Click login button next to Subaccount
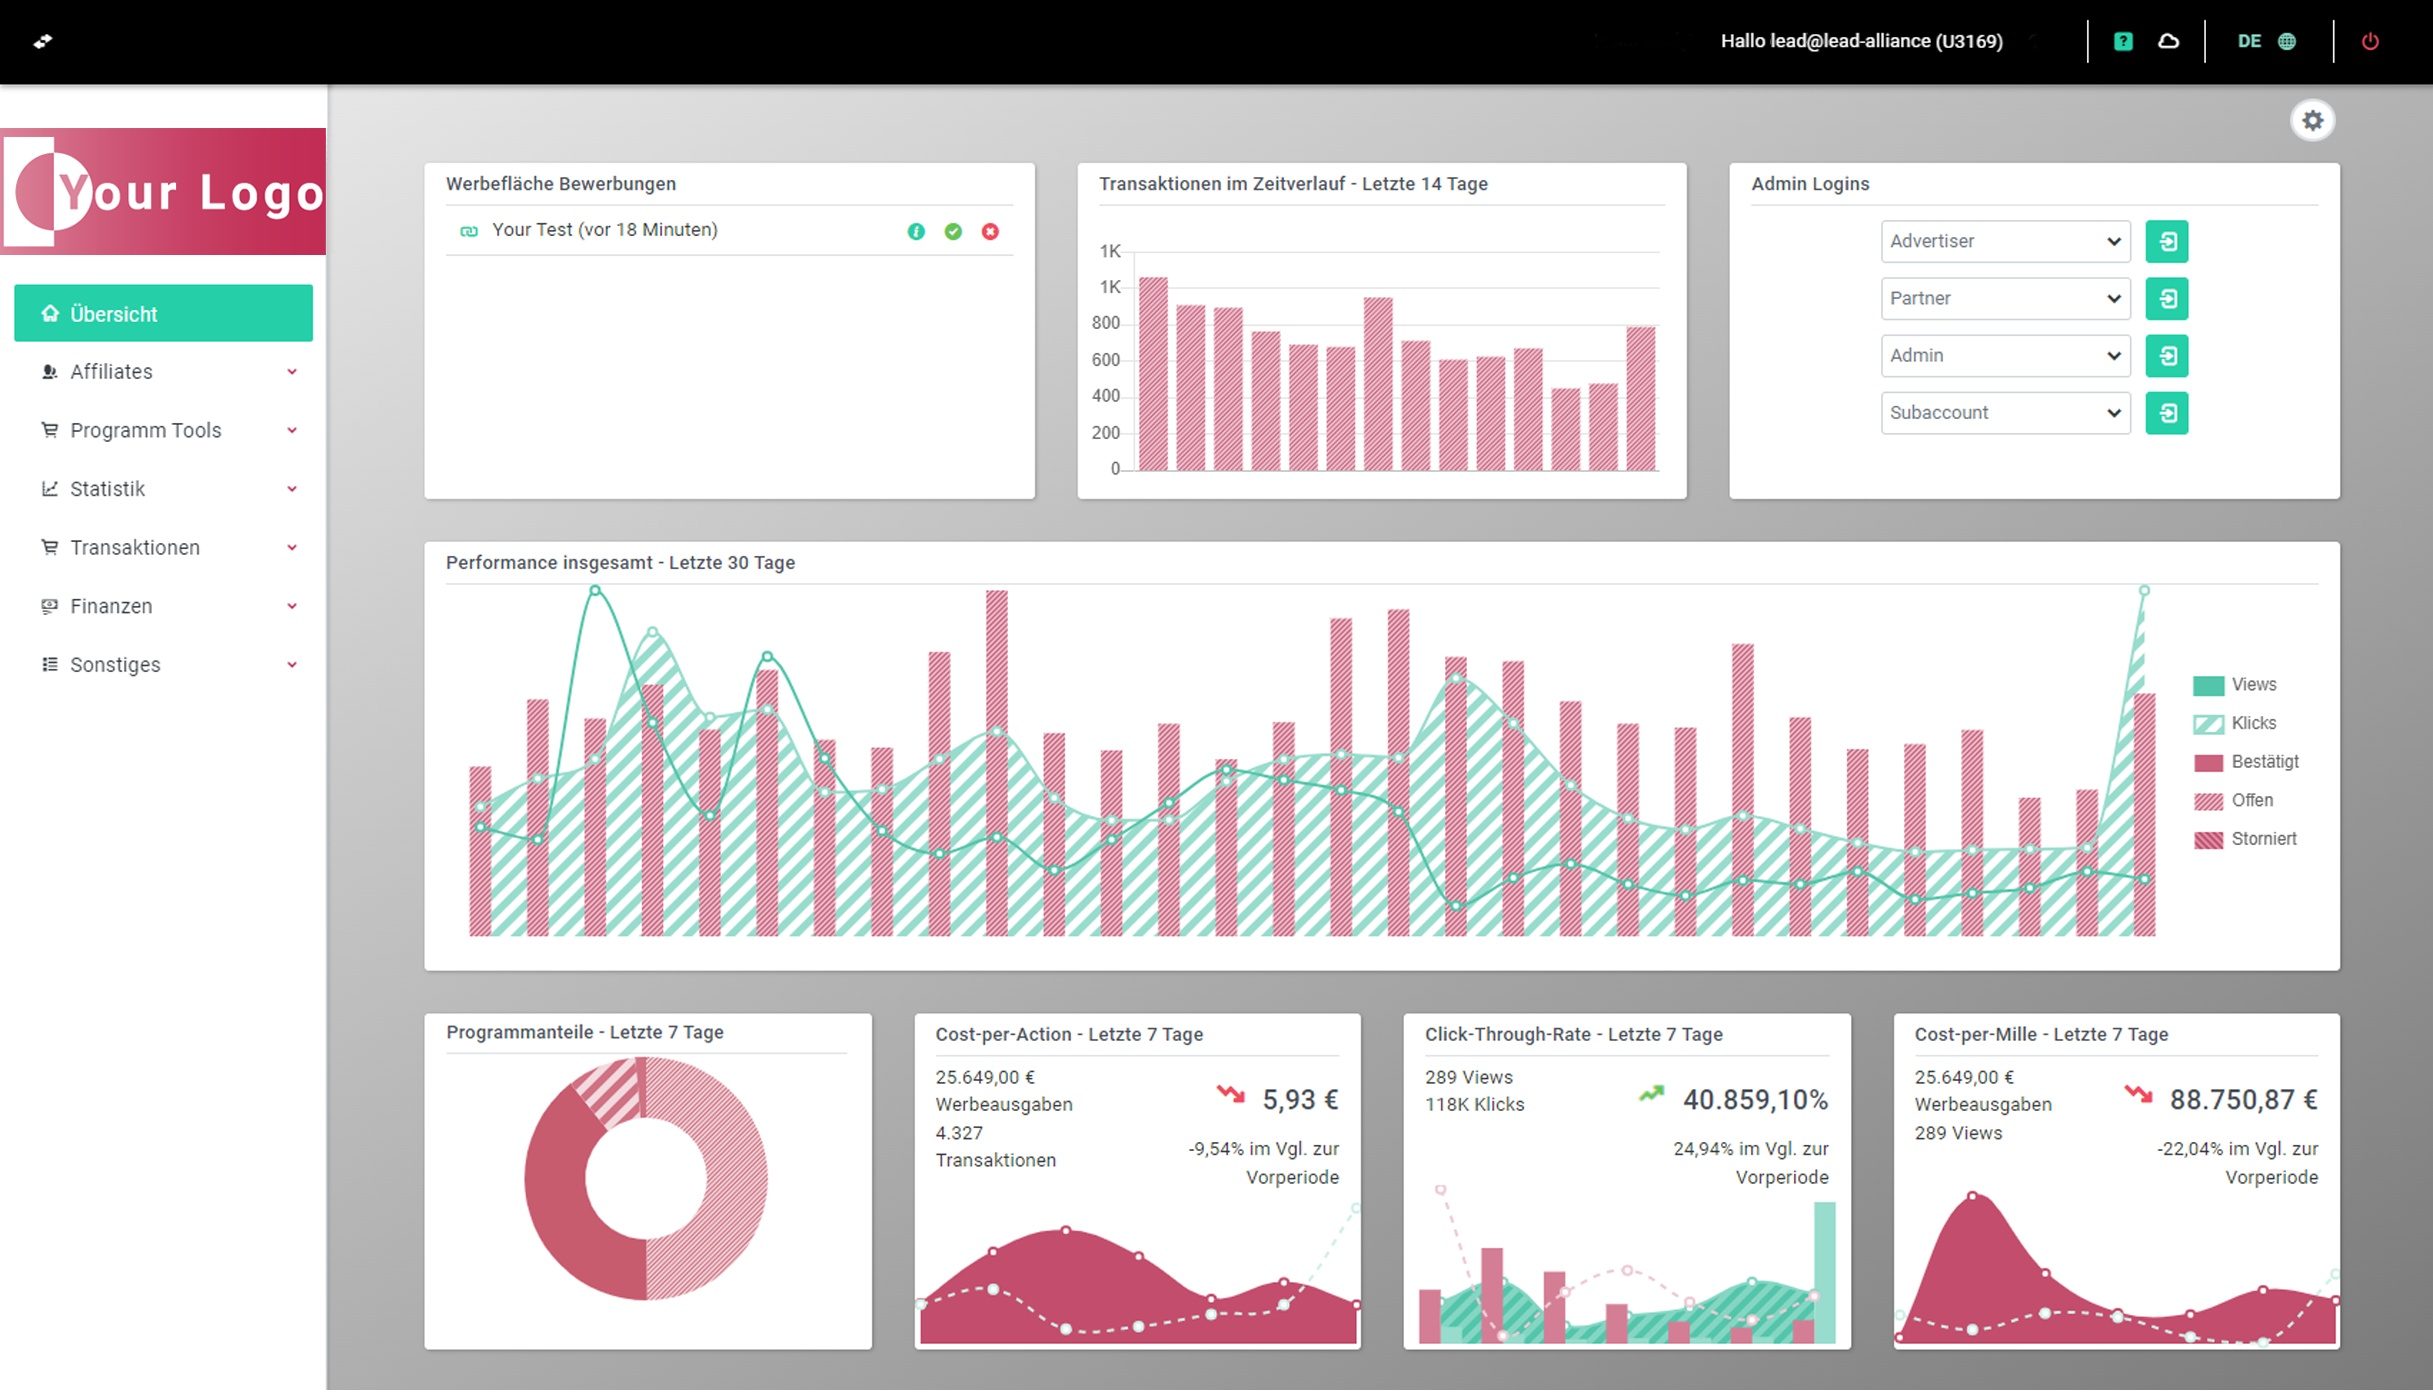2433x1395 pixels. coord(2166,414)
